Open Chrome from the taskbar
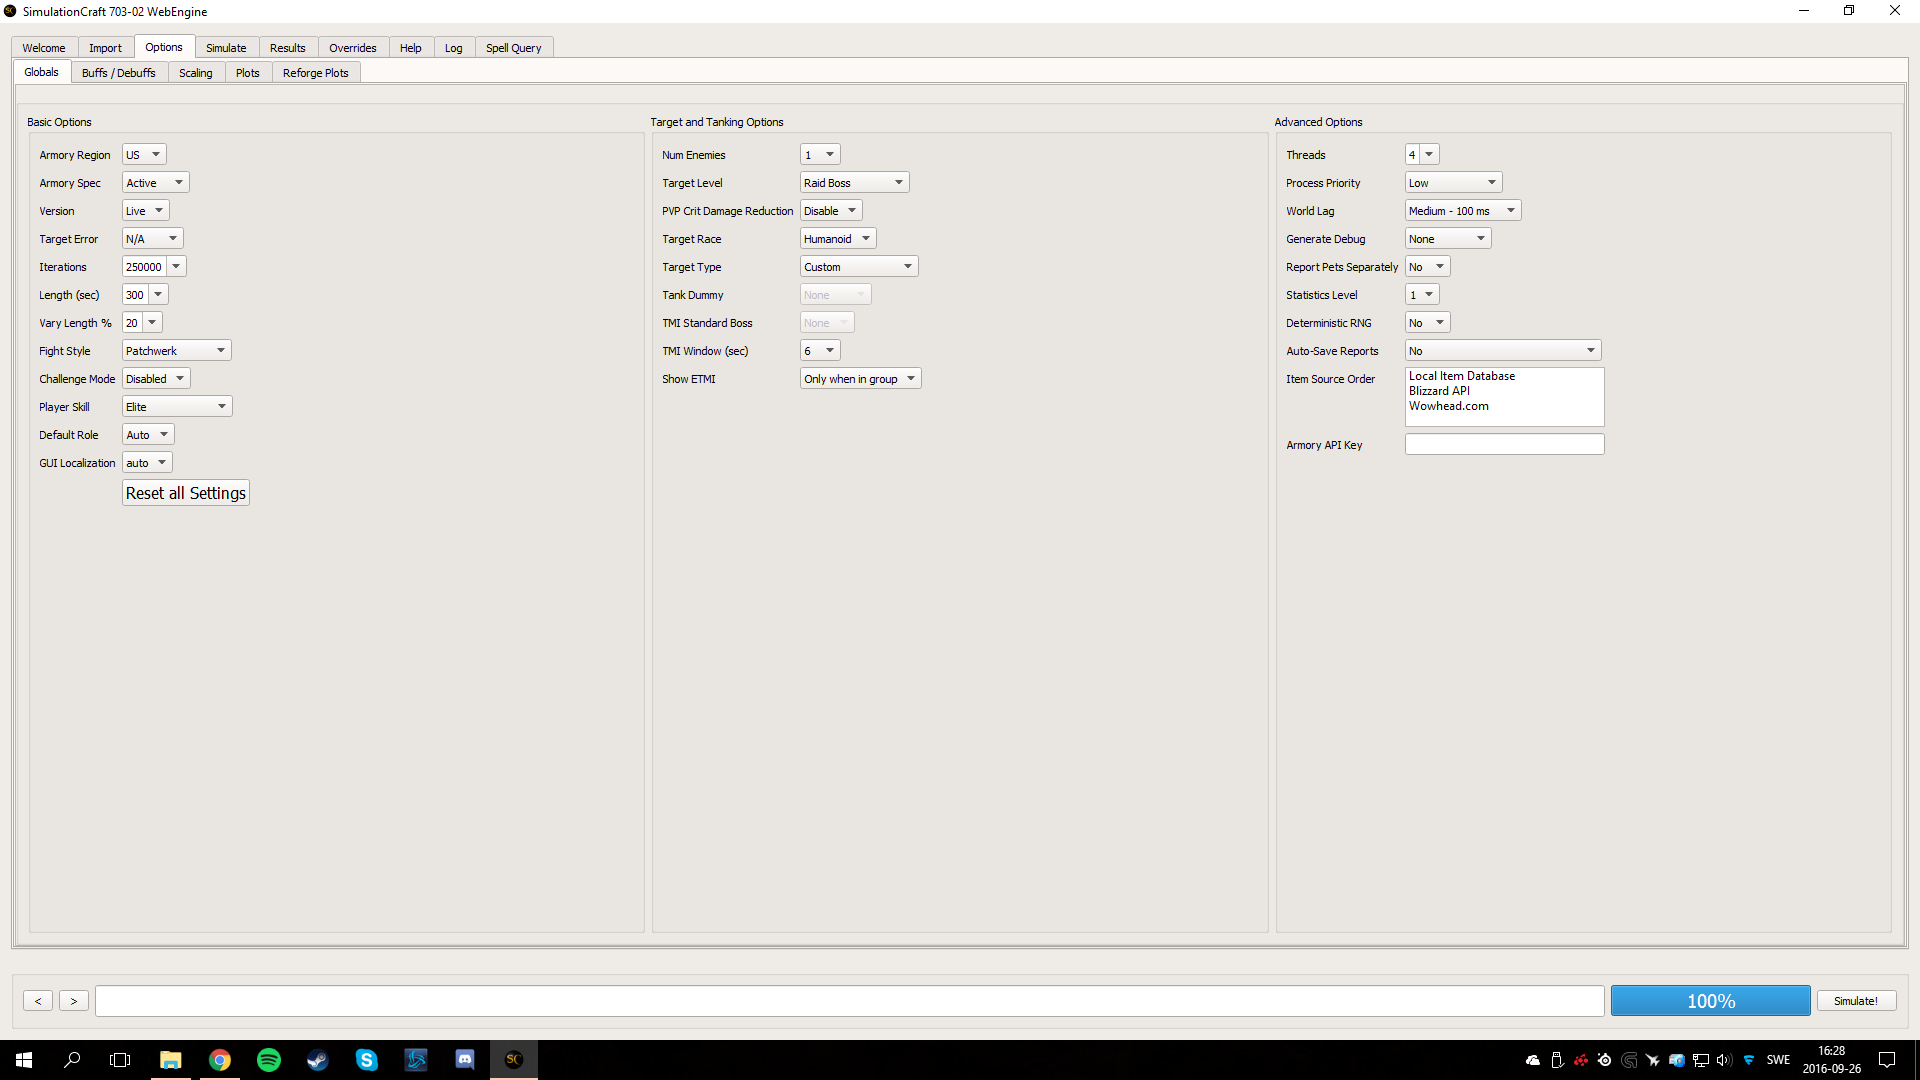The width and height of the screenshot is (1920, 1080). point(220,1060)
